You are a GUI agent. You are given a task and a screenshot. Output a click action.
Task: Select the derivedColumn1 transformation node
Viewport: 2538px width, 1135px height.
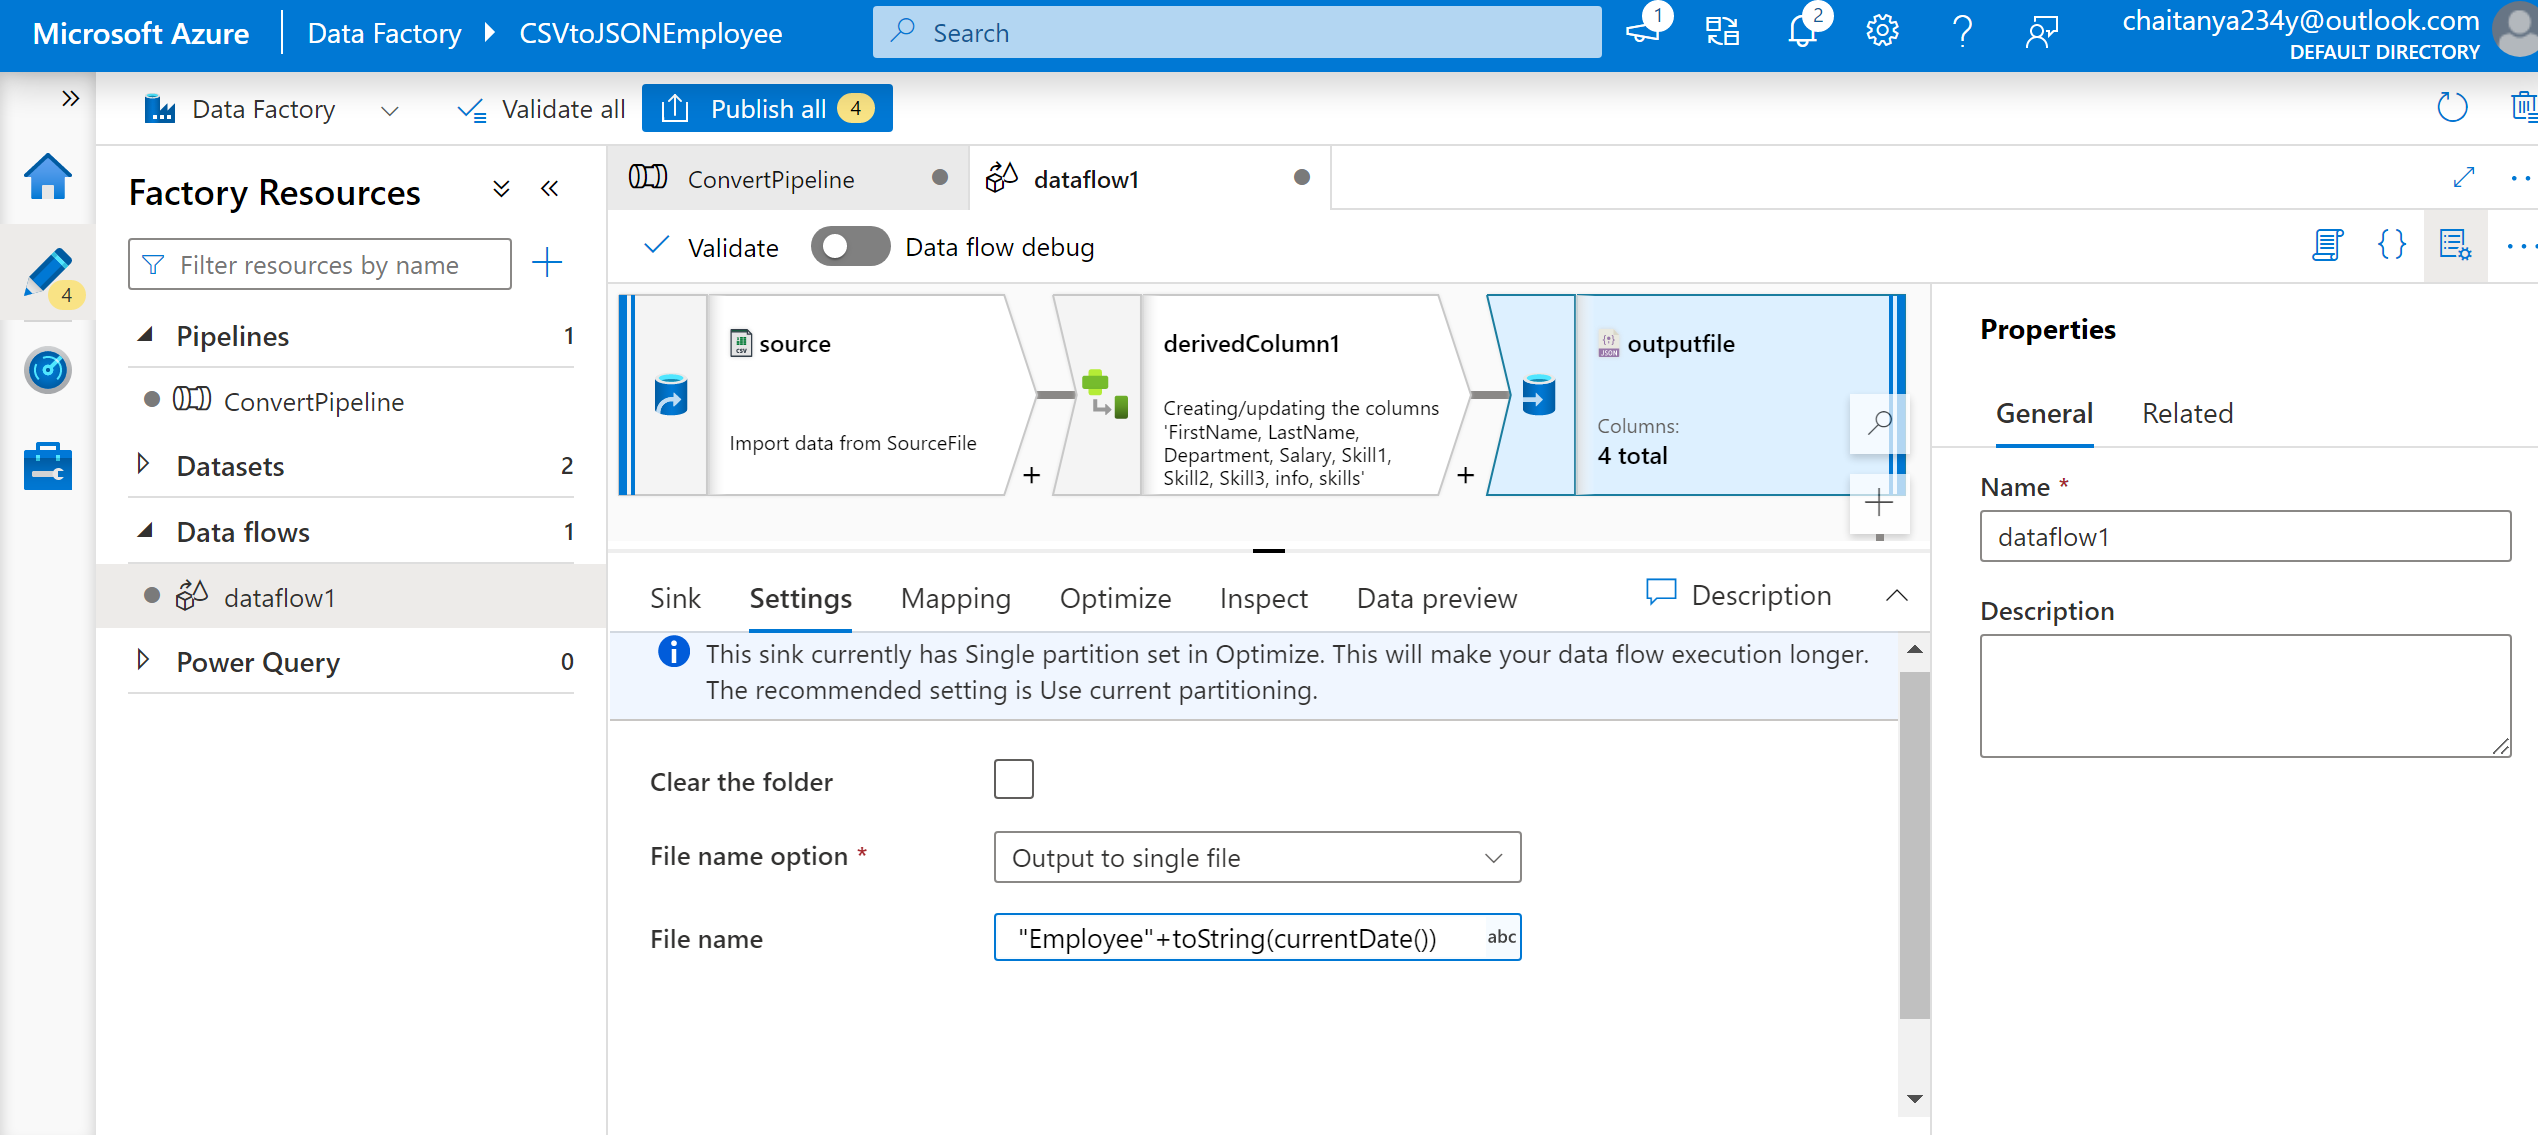[x=1260, y=395]
